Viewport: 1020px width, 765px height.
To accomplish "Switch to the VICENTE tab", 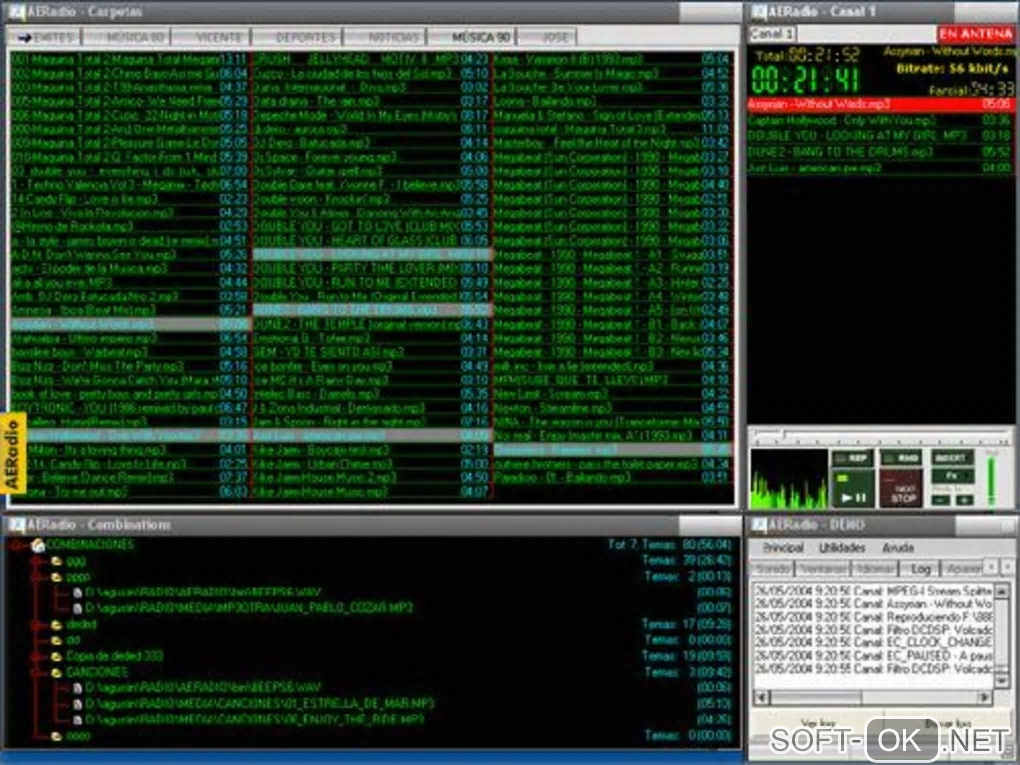I will (x=213, y=37).
